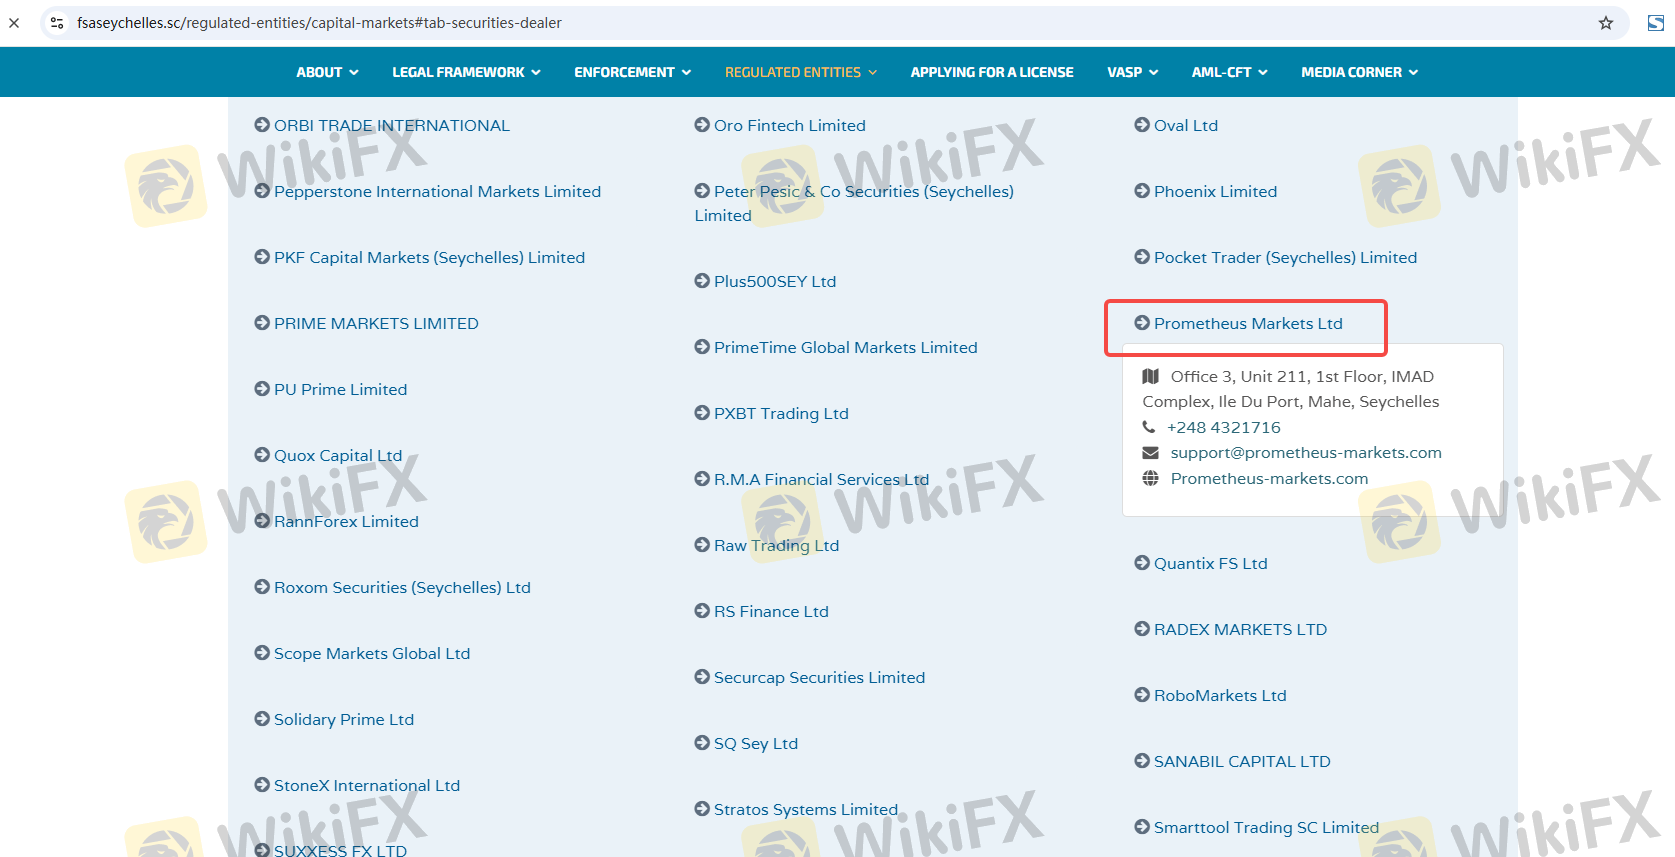Viewport: 1675px width, 857px height.
Task: Click arrow icon beside SANABIL CAPITAL LTD
Action: (x=1142, y=761)
